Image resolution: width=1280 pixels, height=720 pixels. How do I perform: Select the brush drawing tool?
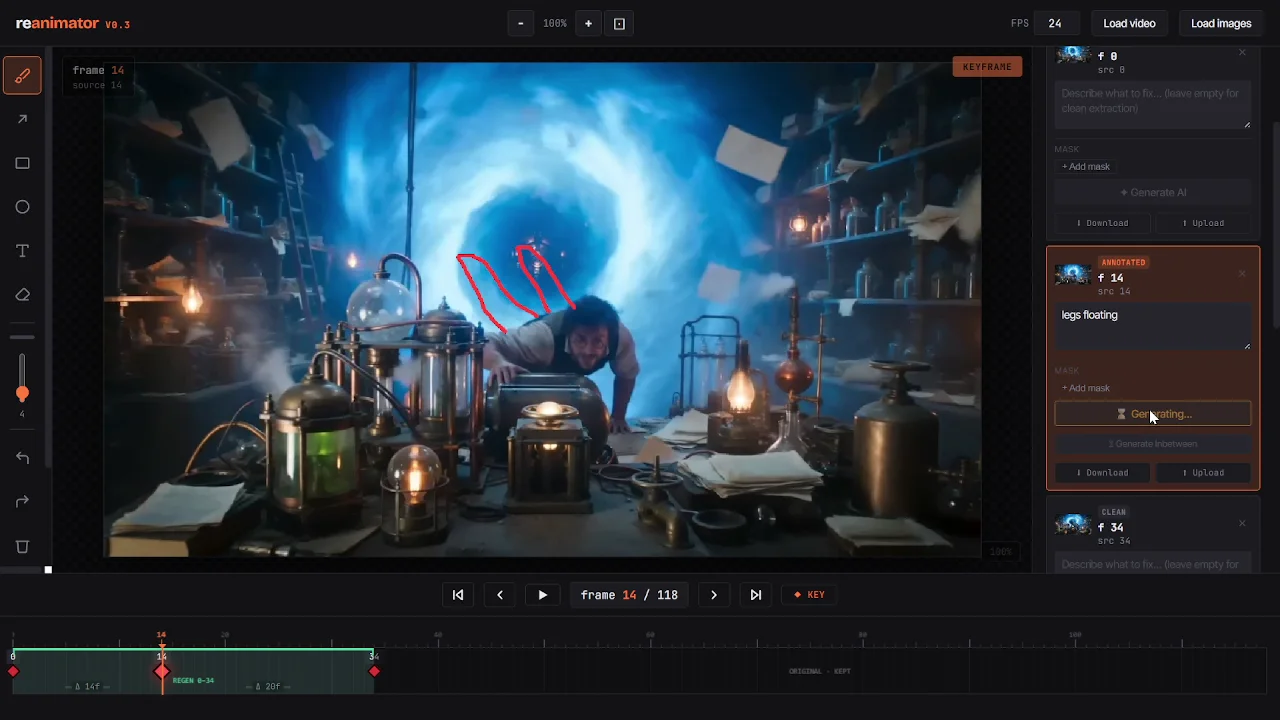[22, 76]
